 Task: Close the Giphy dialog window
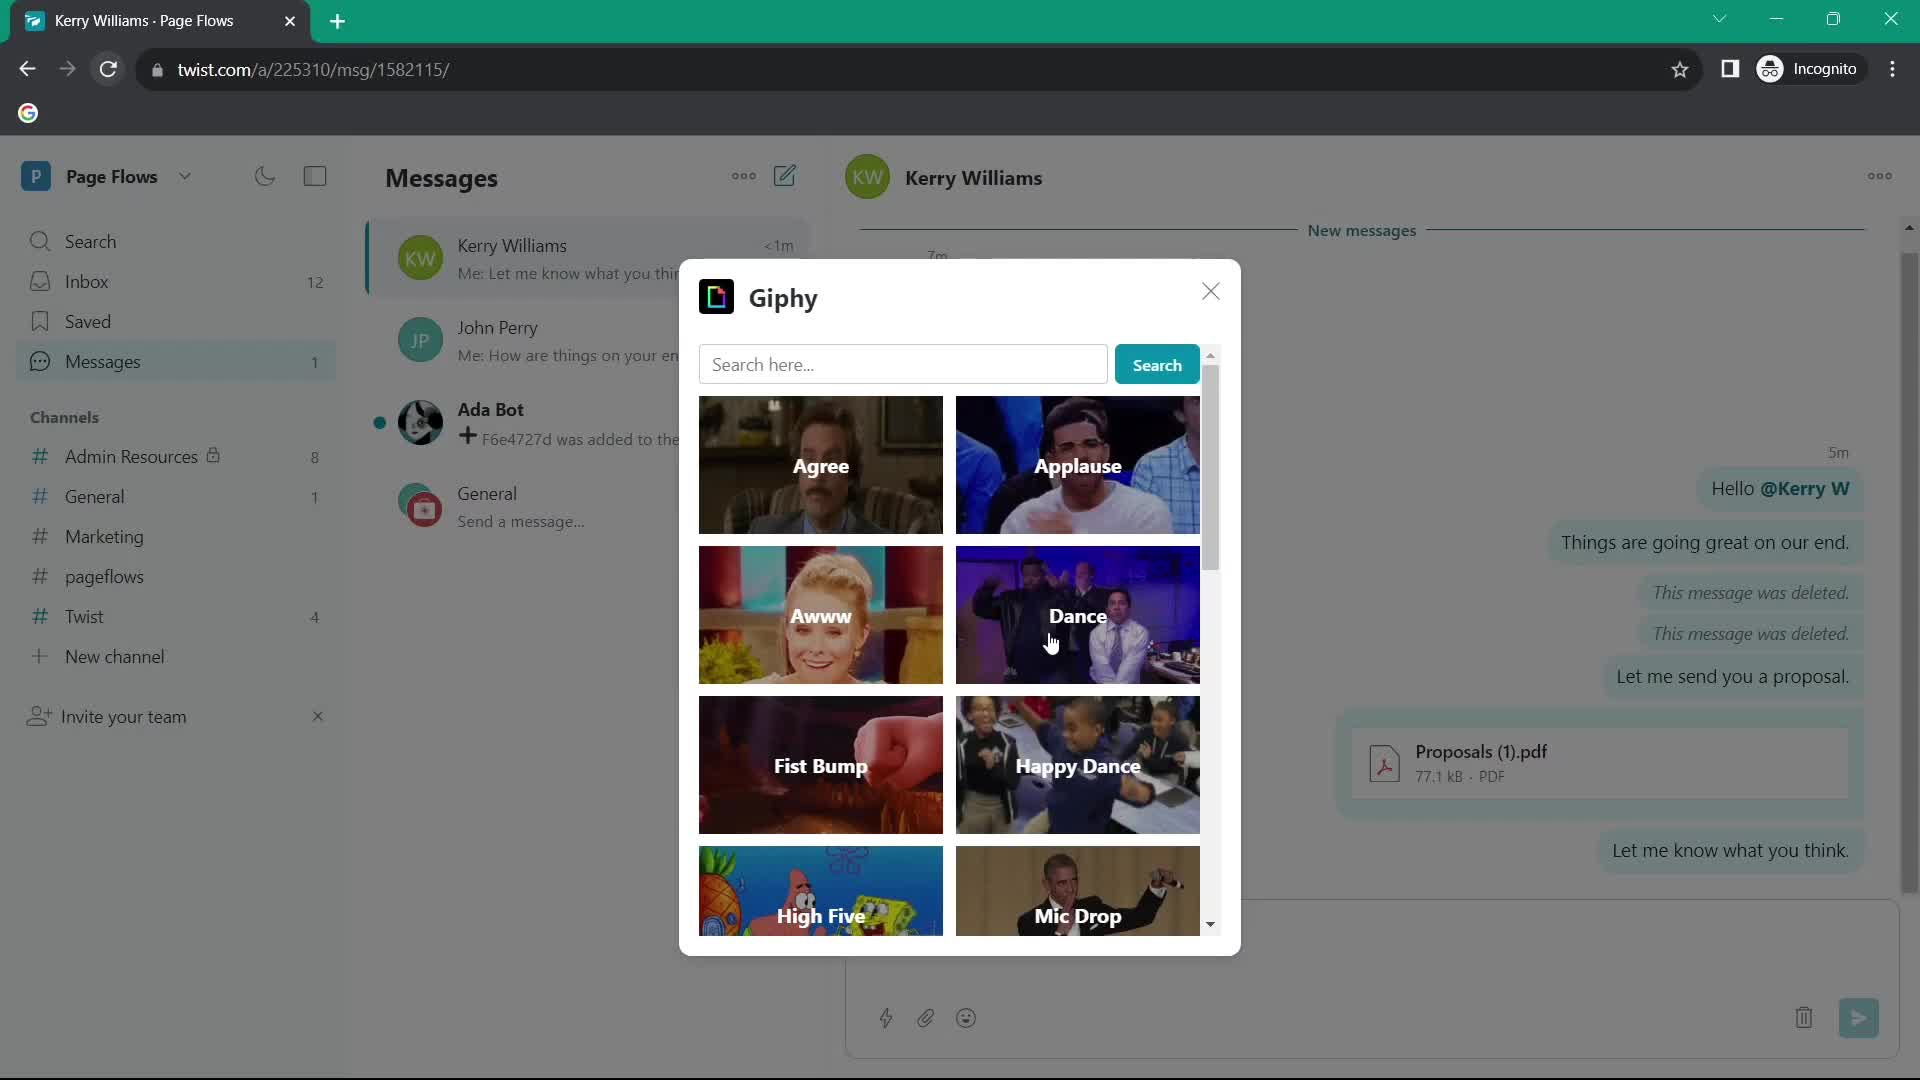point(1209,290)
